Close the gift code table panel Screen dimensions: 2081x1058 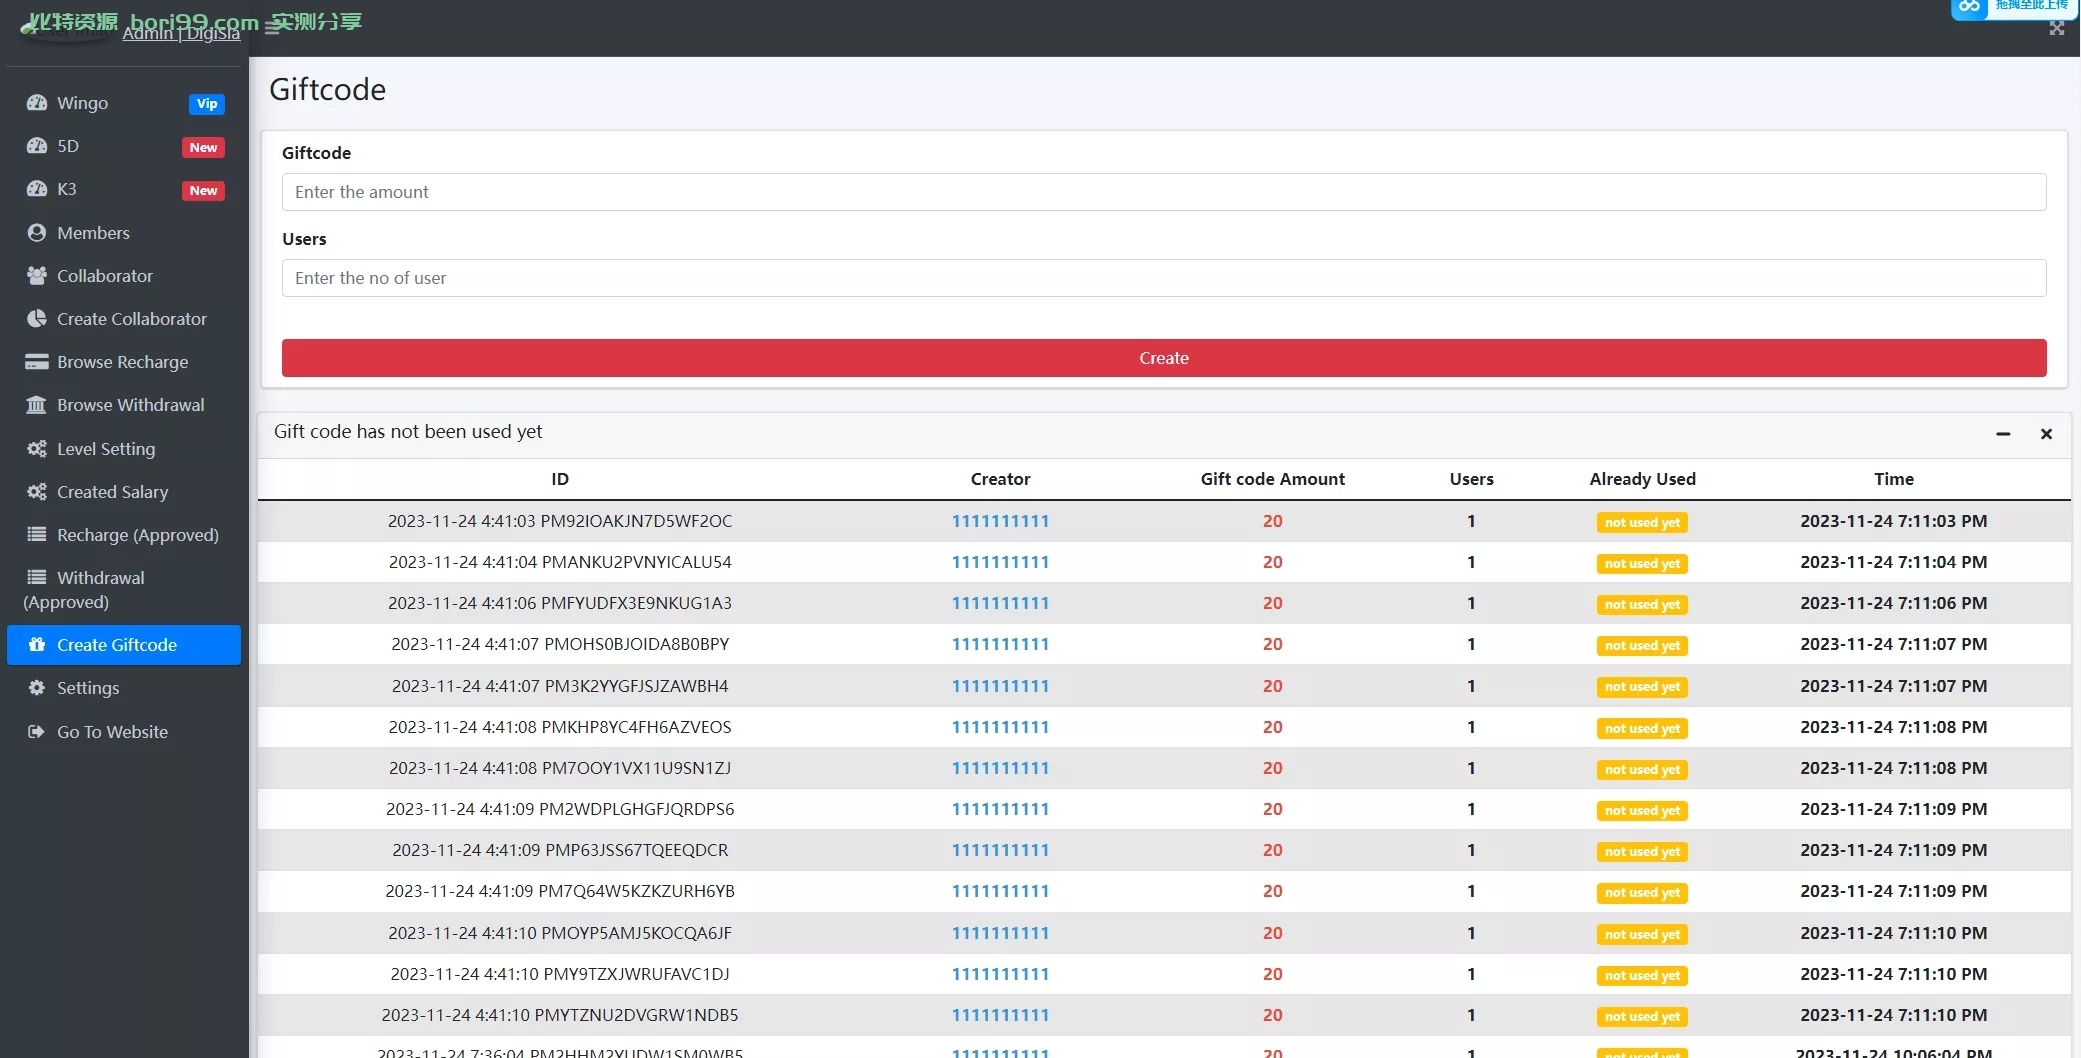[2046, 434]
